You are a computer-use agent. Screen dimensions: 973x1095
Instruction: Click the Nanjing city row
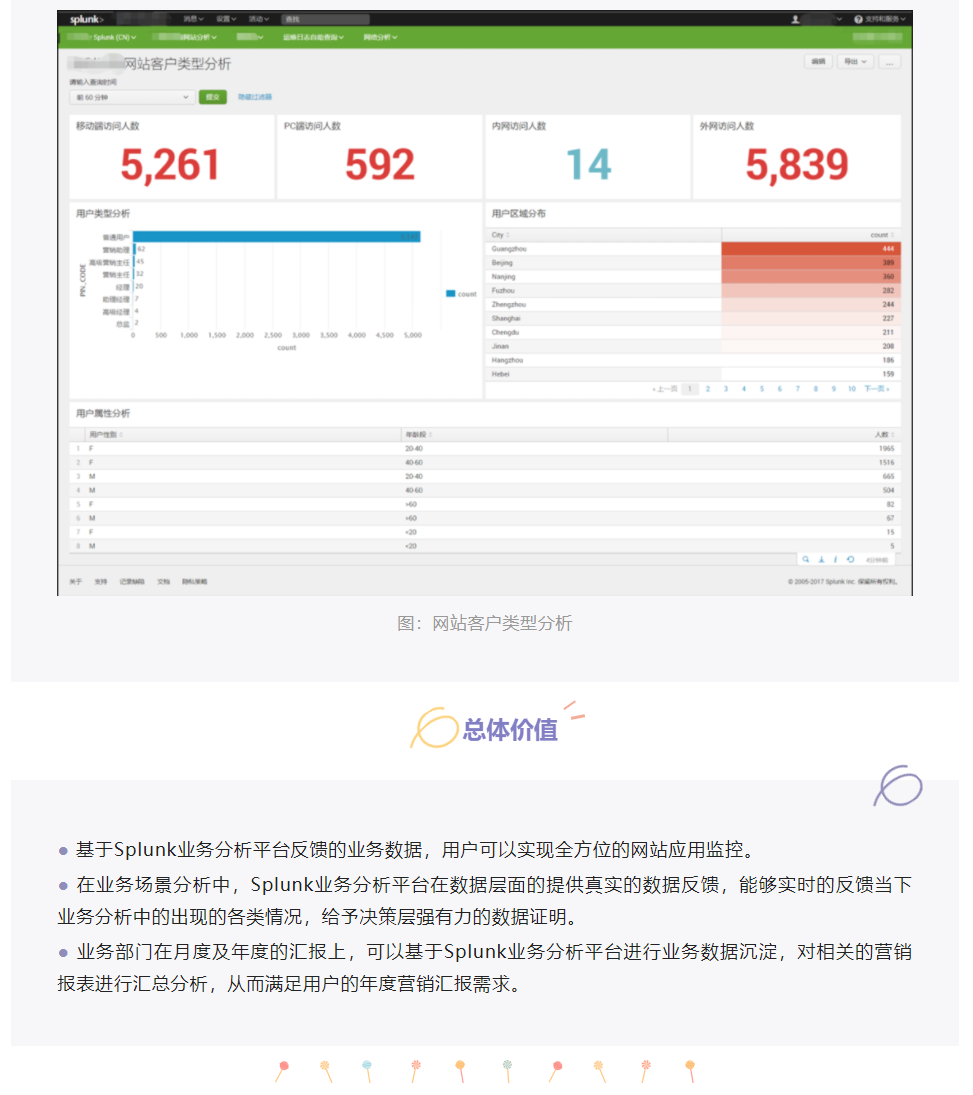[x=693, y=277]
